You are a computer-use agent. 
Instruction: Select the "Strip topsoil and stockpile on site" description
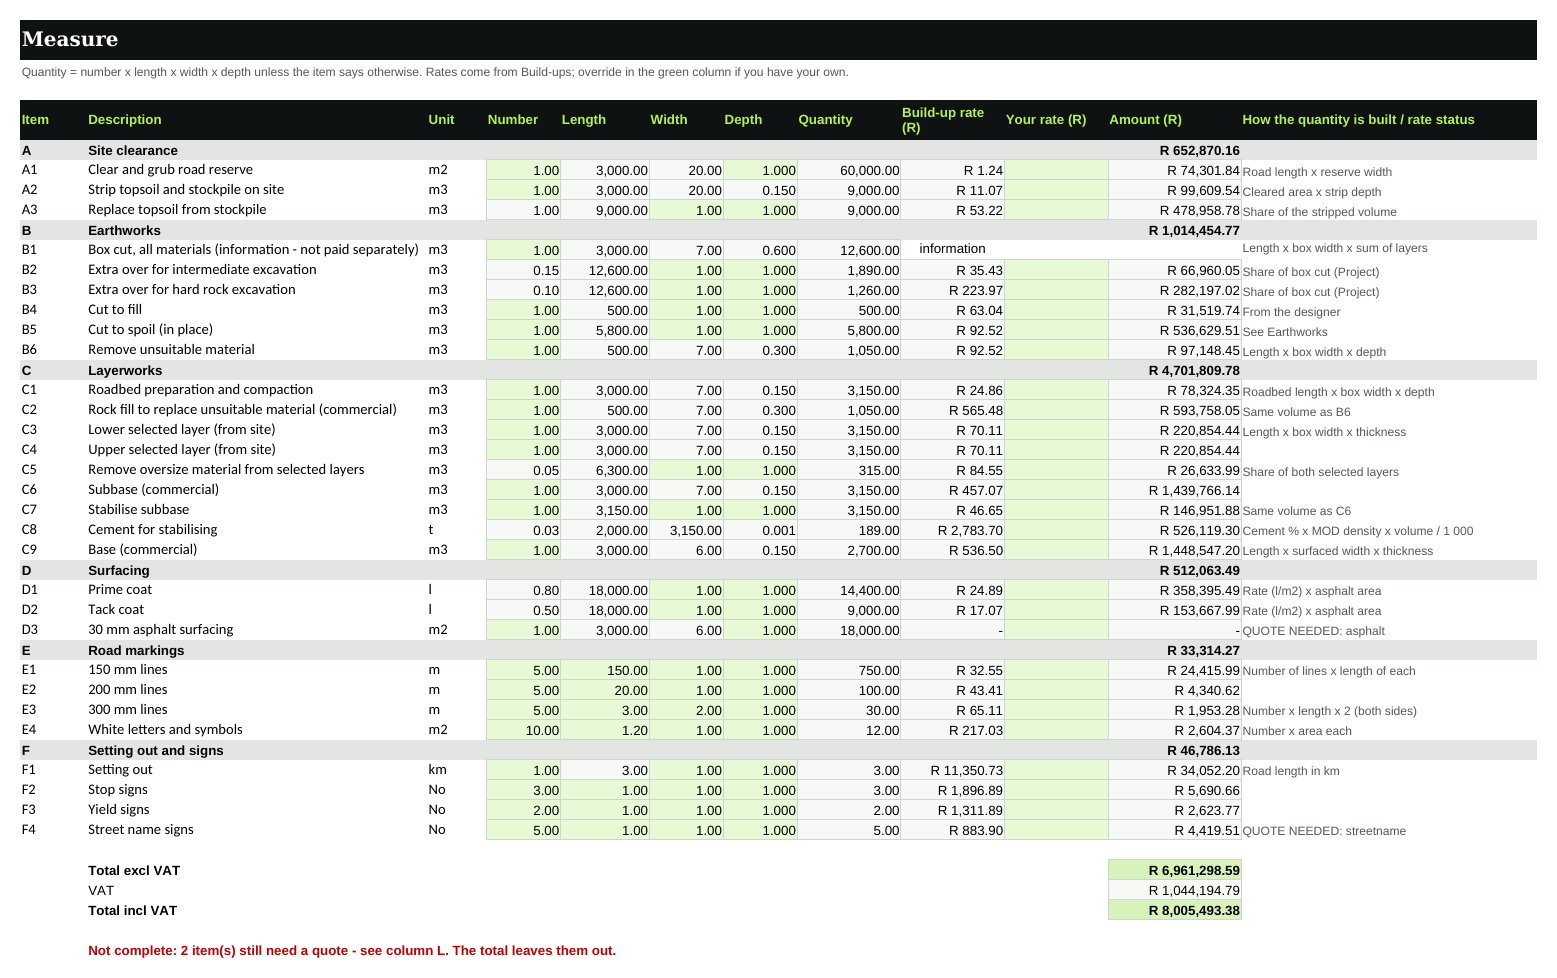coord(186,190)
